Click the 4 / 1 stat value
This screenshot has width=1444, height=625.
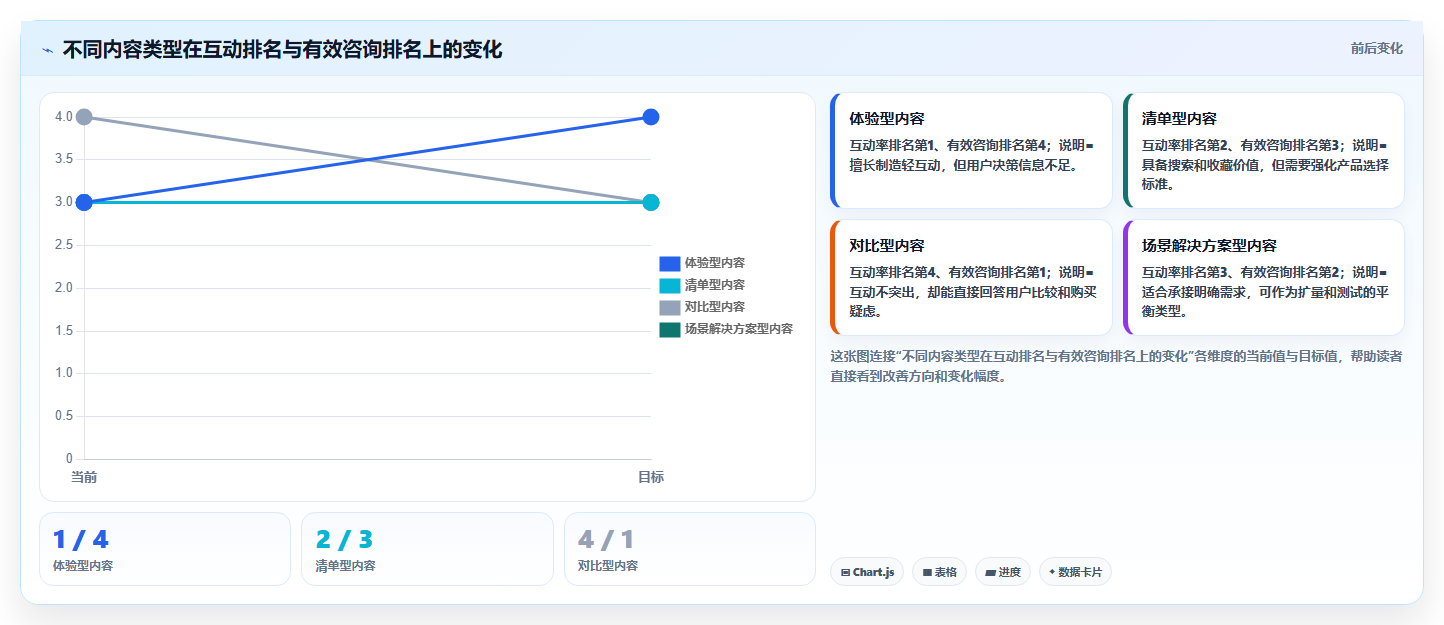pyautogui.click(x=606, y=540)
